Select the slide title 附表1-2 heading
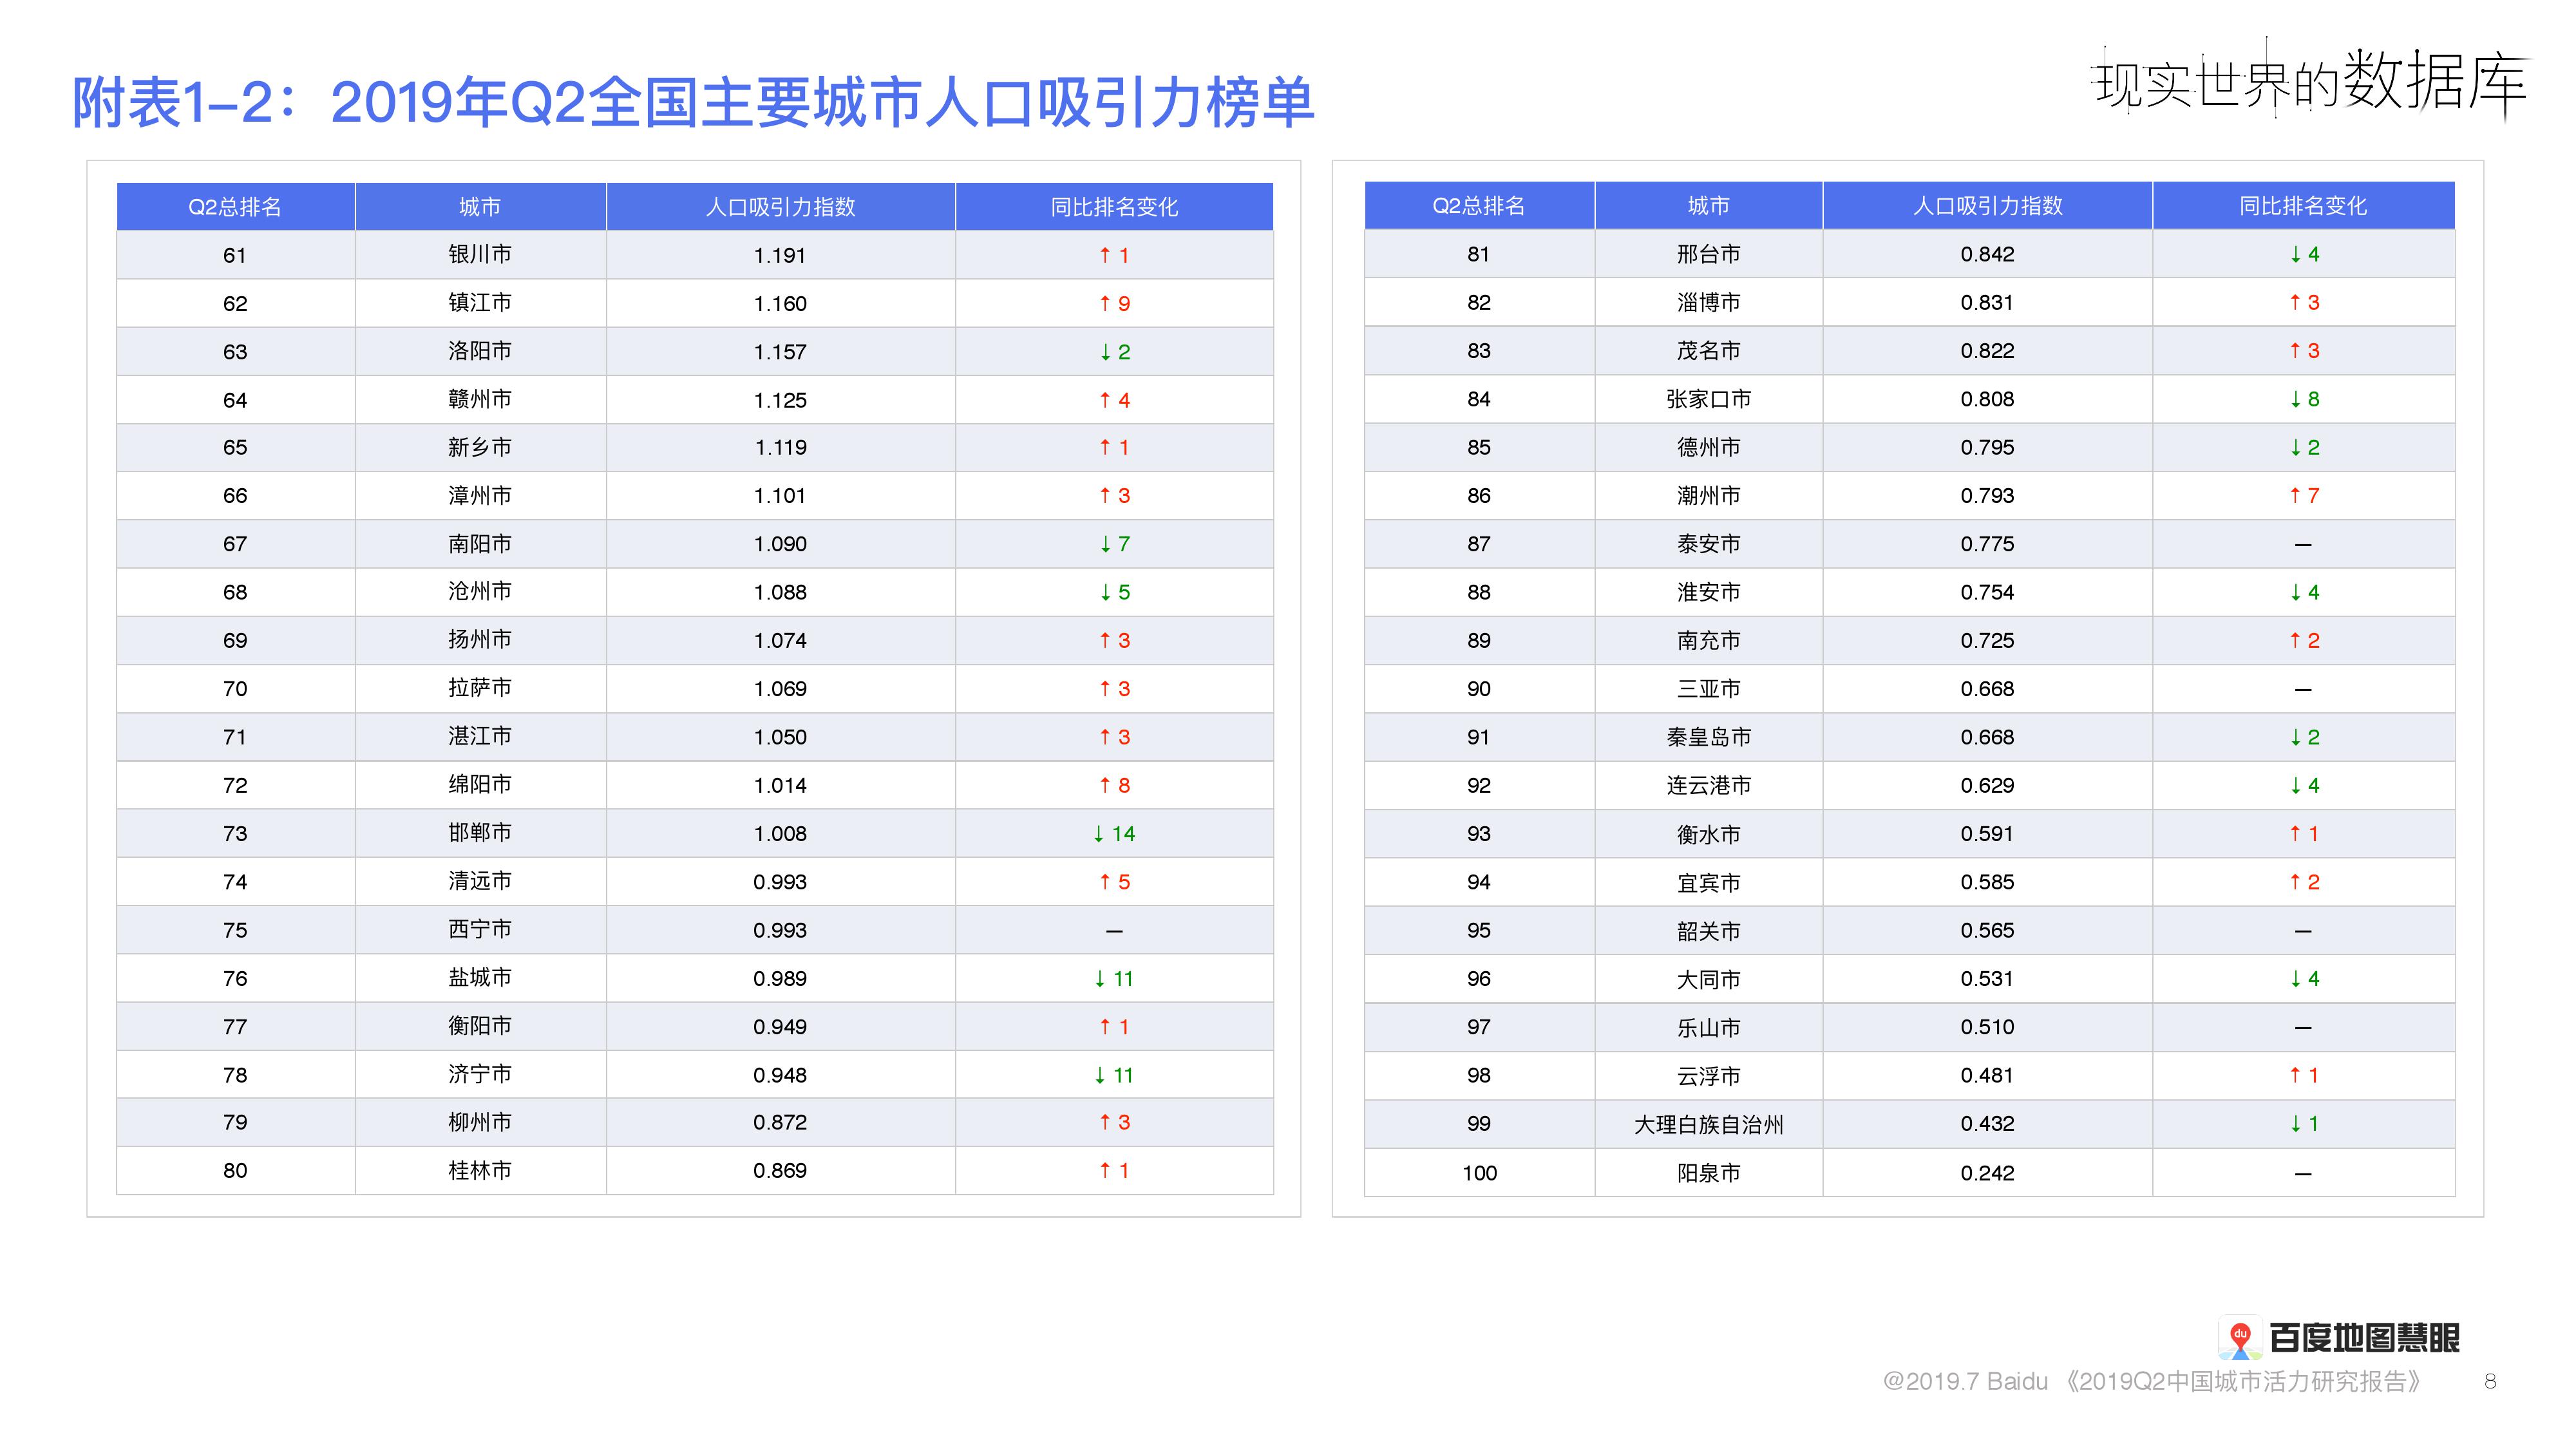The image size is (2576, 1449). click(693, 102)
